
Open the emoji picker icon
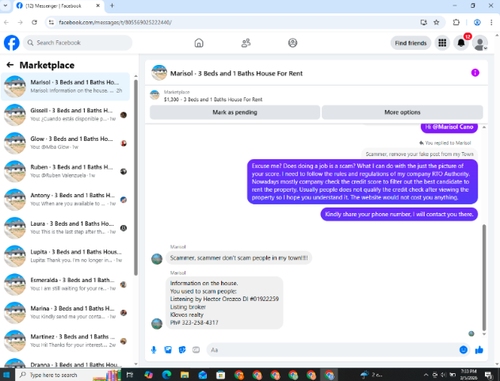(x=463, y=350)
